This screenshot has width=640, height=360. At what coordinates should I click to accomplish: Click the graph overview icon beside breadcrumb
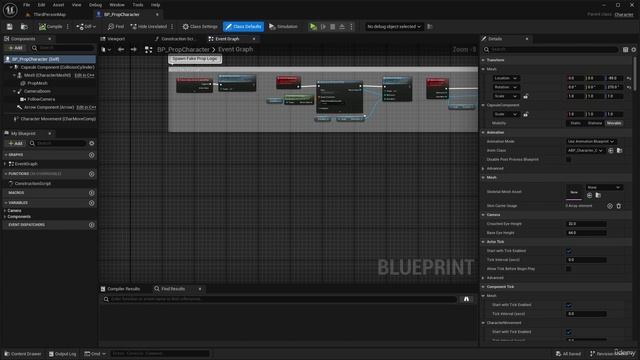pos(149,49)
